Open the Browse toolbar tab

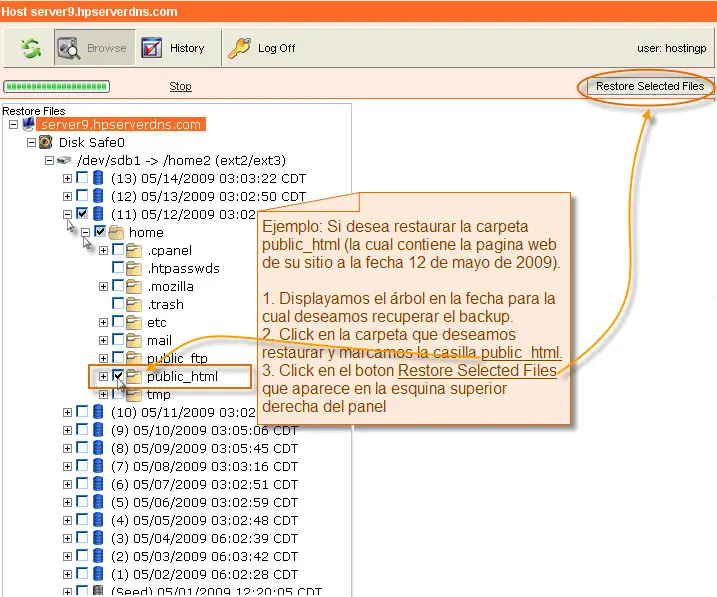point(95,48)
